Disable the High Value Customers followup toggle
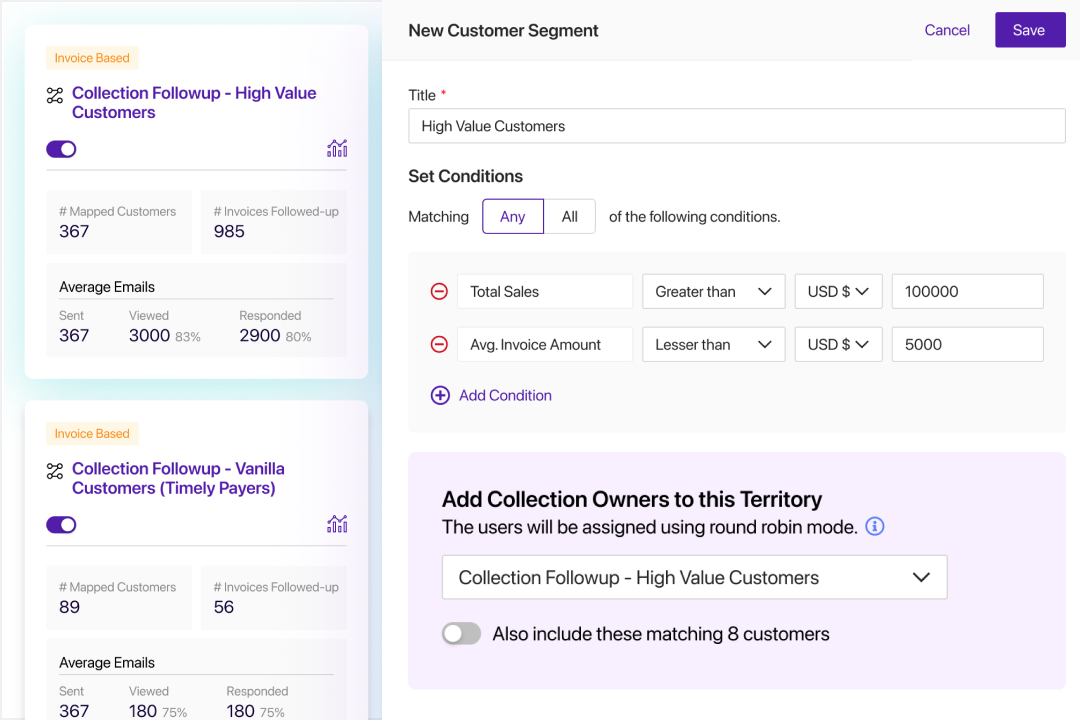 pos(61,149)
